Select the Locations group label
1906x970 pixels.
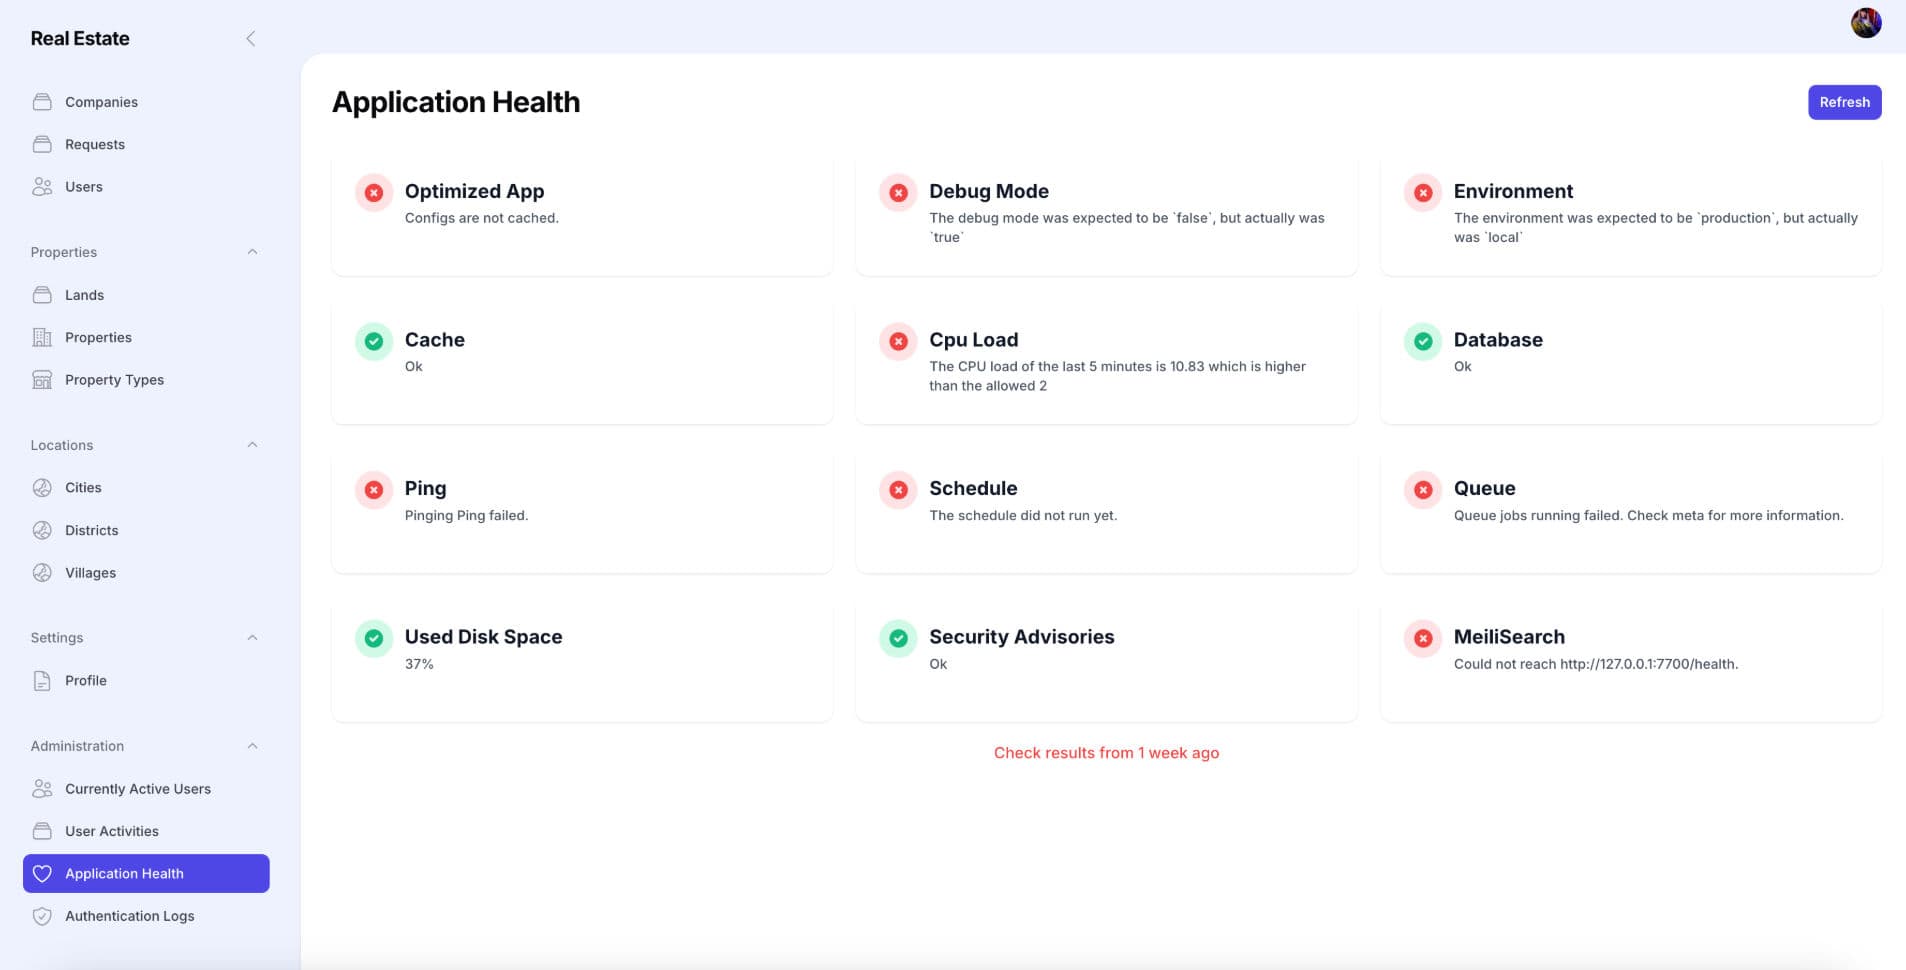[x=62, y=445]
